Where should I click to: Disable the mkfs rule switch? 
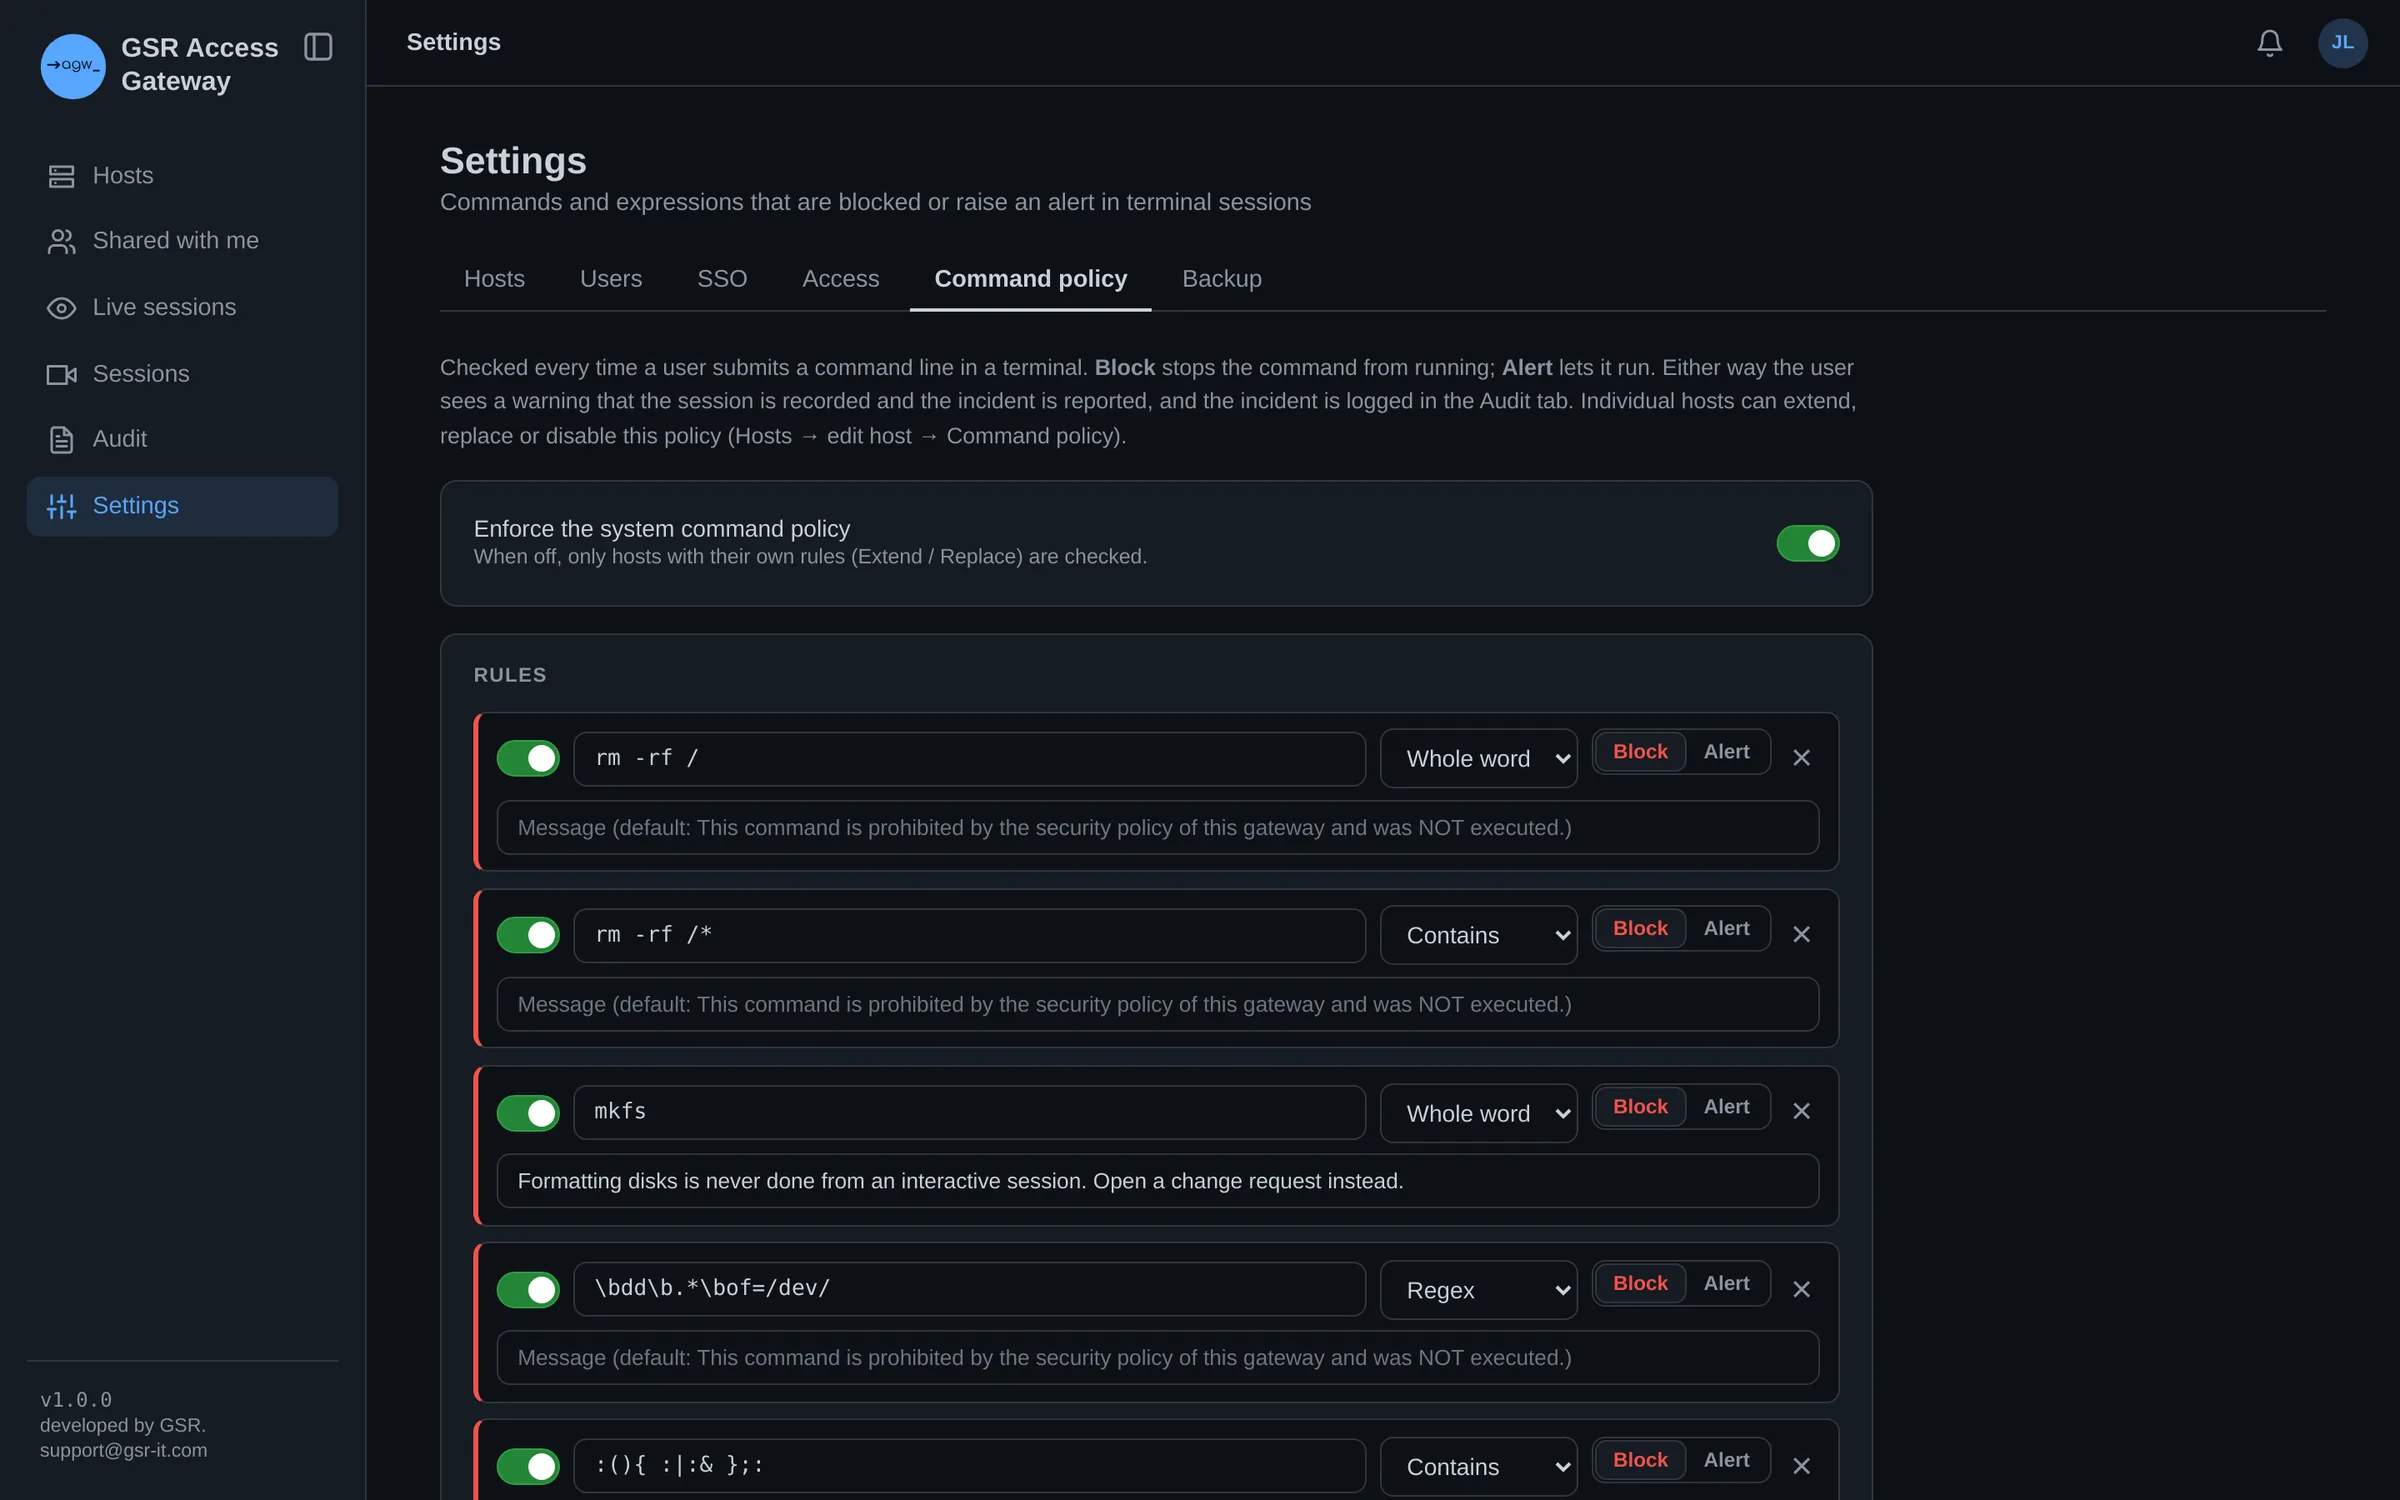click(528, 1112)
